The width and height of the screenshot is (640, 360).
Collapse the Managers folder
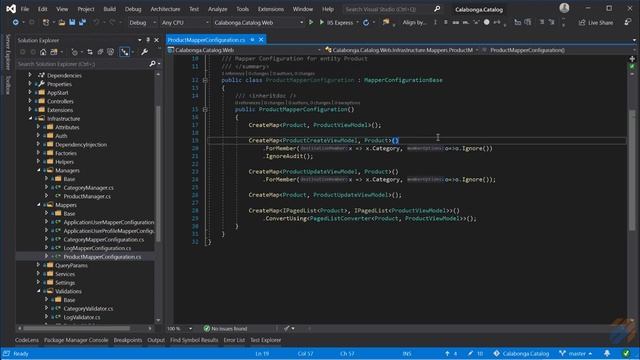click(38, 170)
